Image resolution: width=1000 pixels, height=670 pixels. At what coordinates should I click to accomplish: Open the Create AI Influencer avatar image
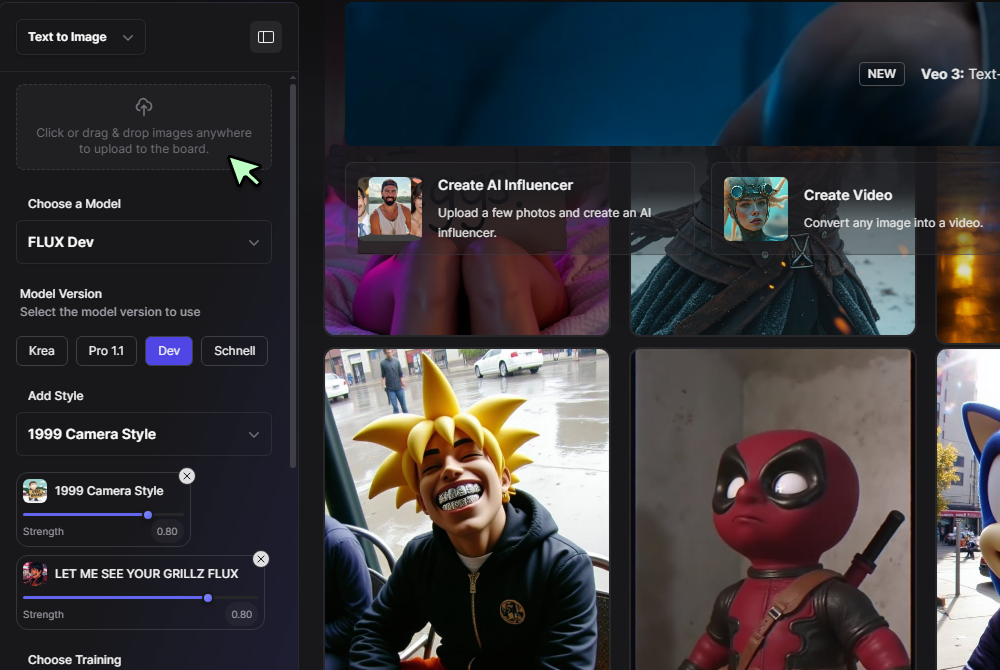[x=389, y=207]
